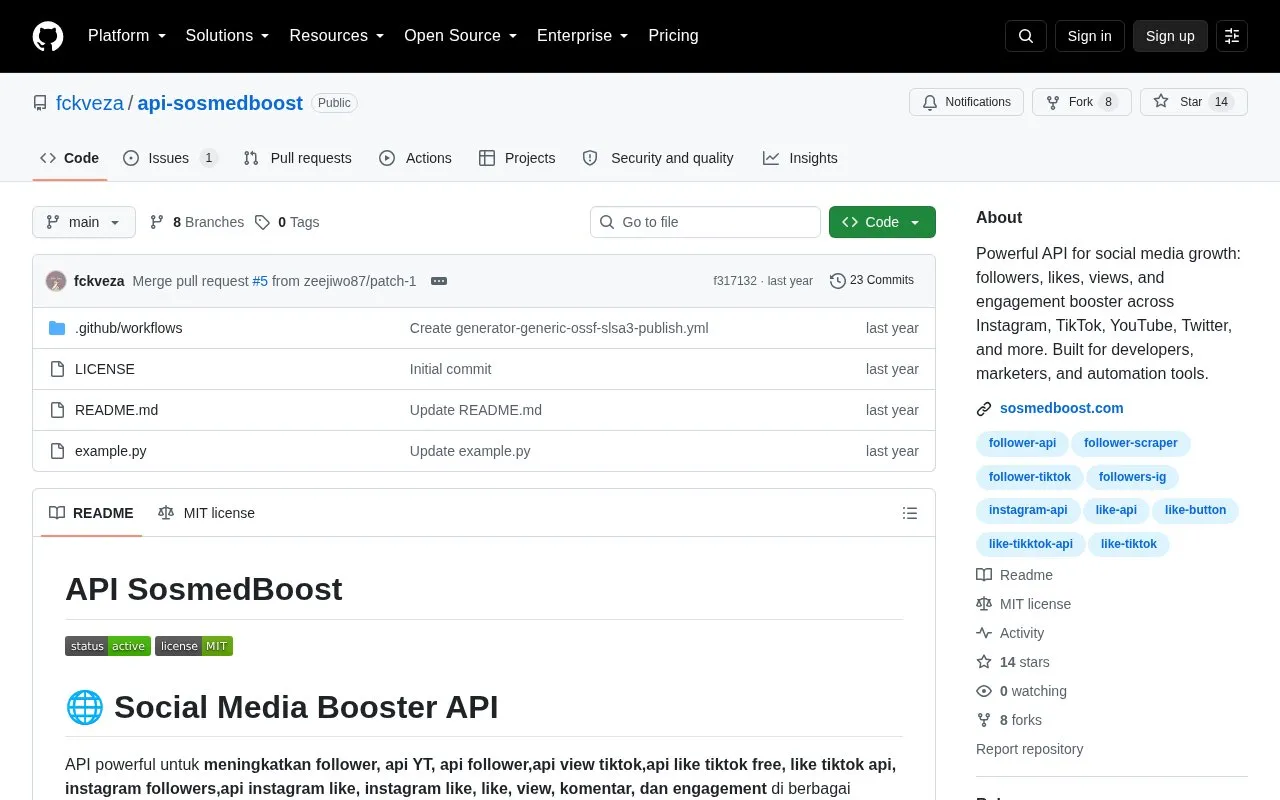Open the main branch selector dropdown

tap(84, 222)
